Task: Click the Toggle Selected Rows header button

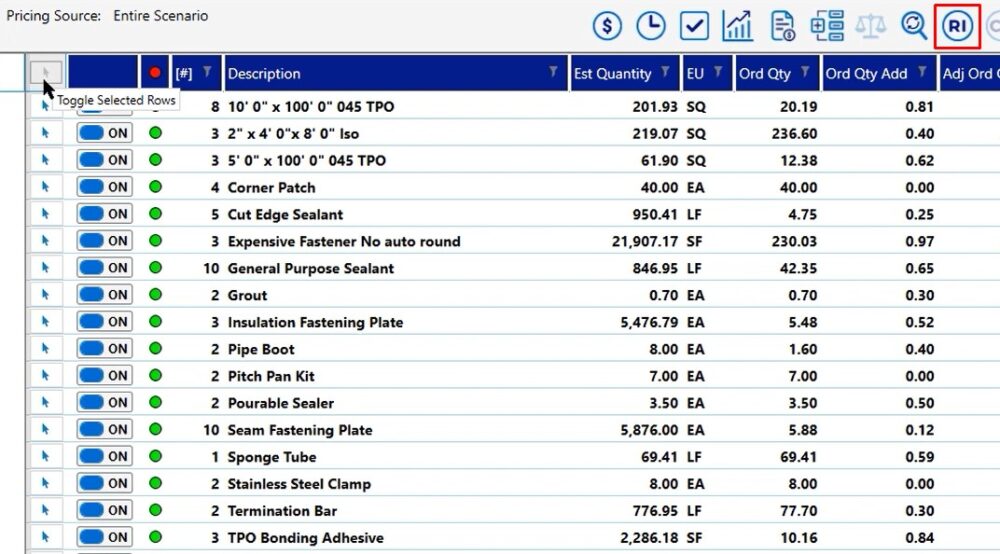Action: point(46,73)
